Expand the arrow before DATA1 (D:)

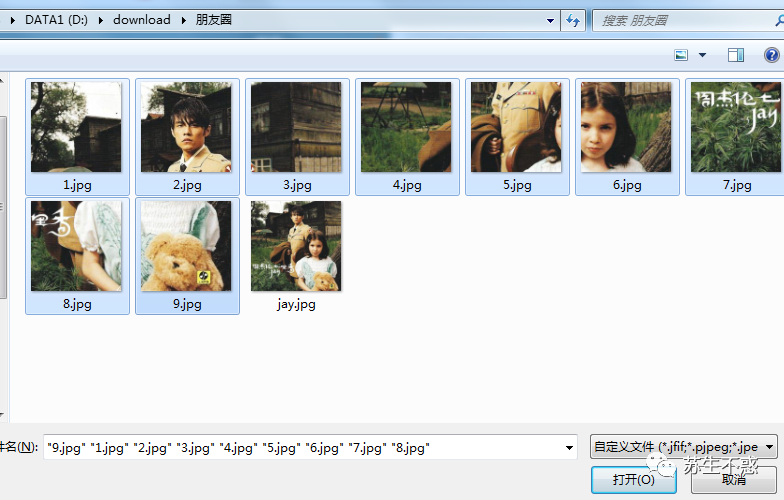(13, 20)
